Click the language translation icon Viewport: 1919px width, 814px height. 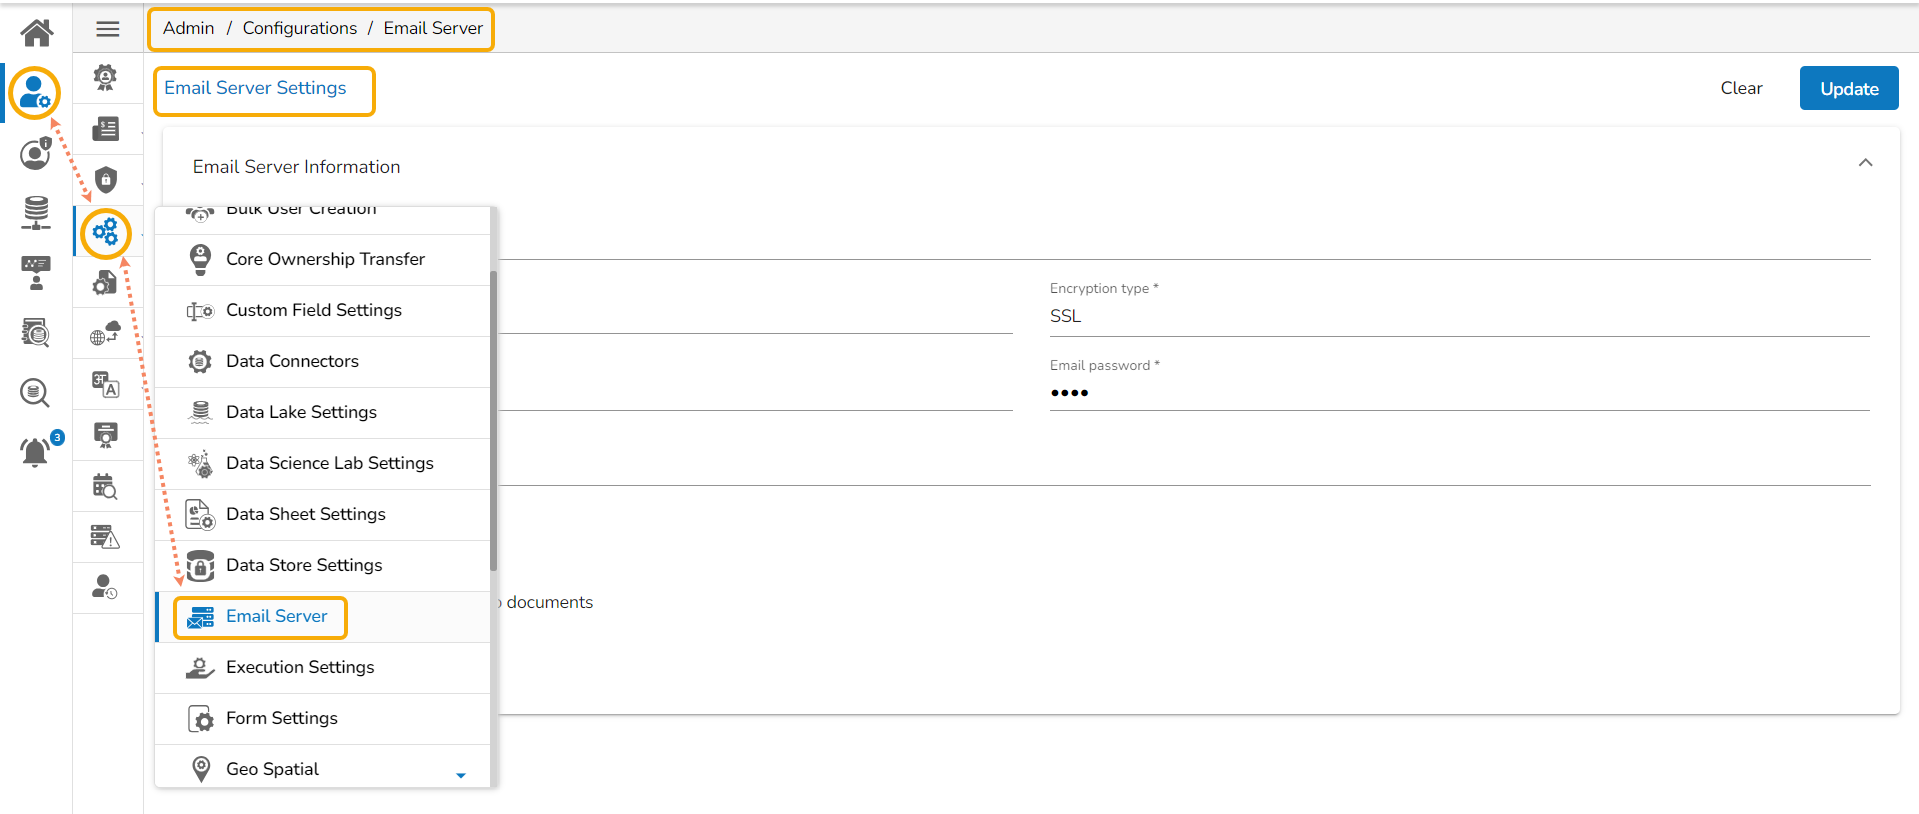pos(106,384)
